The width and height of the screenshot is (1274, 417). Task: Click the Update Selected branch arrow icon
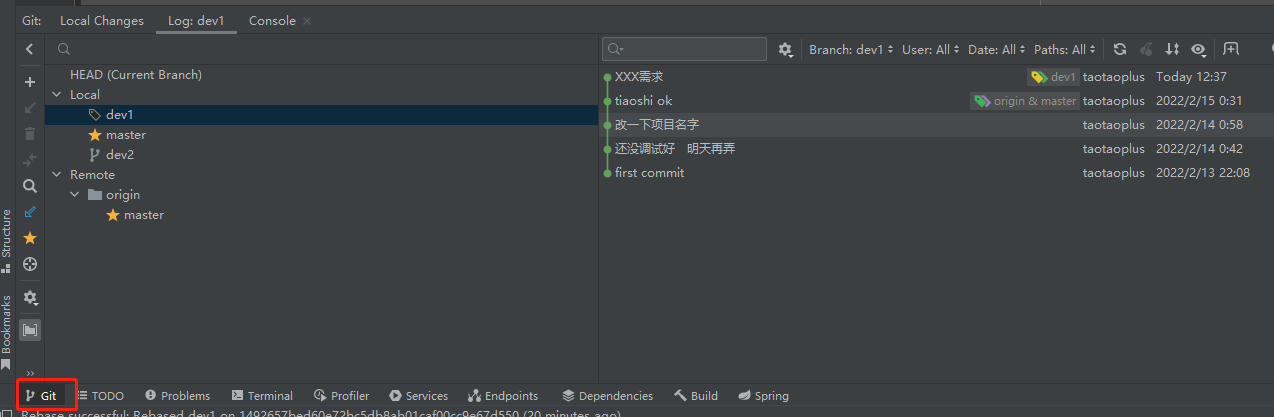click(30, 108)
